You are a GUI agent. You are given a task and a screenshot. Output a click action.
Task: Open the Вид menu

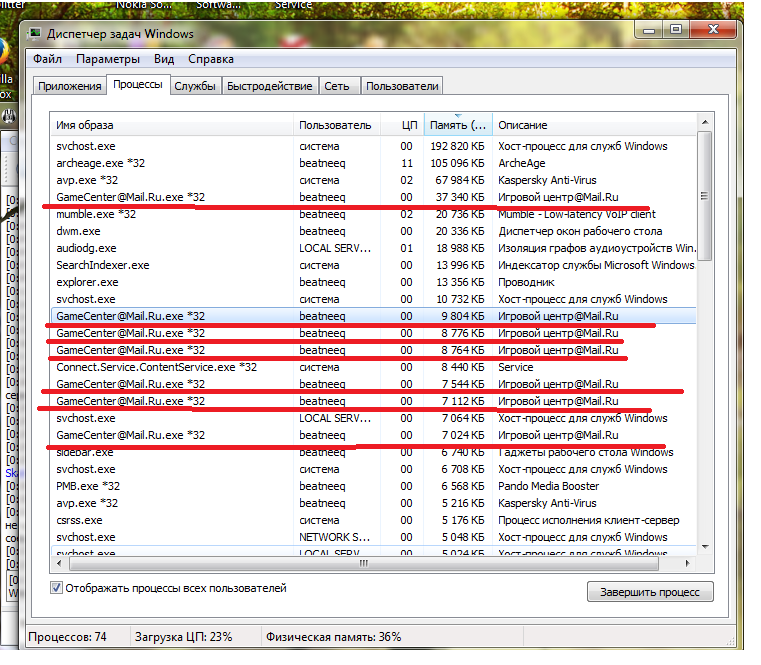(164, 59)
